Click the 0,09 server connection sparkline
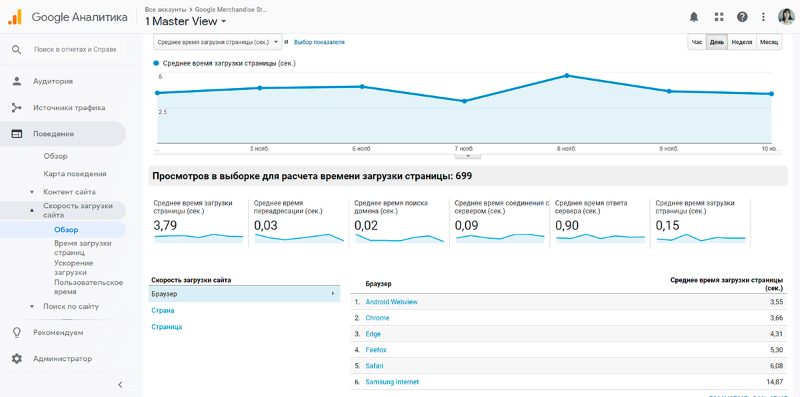The width and height of the screenshot is (800, 397). point(500,237)
